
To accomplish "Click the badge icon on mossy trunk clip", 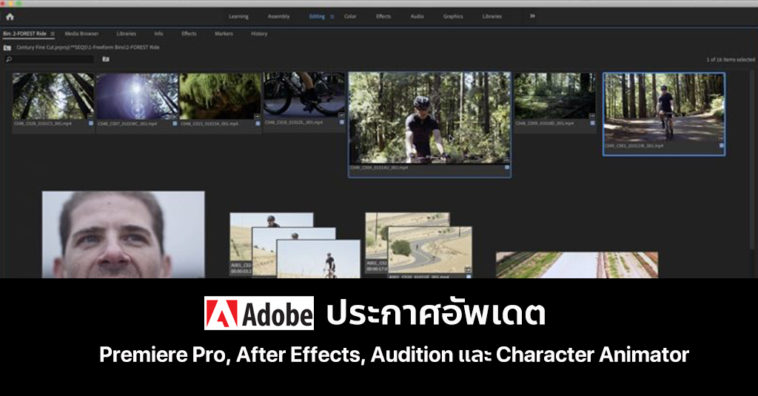I will tap(258, 123).
